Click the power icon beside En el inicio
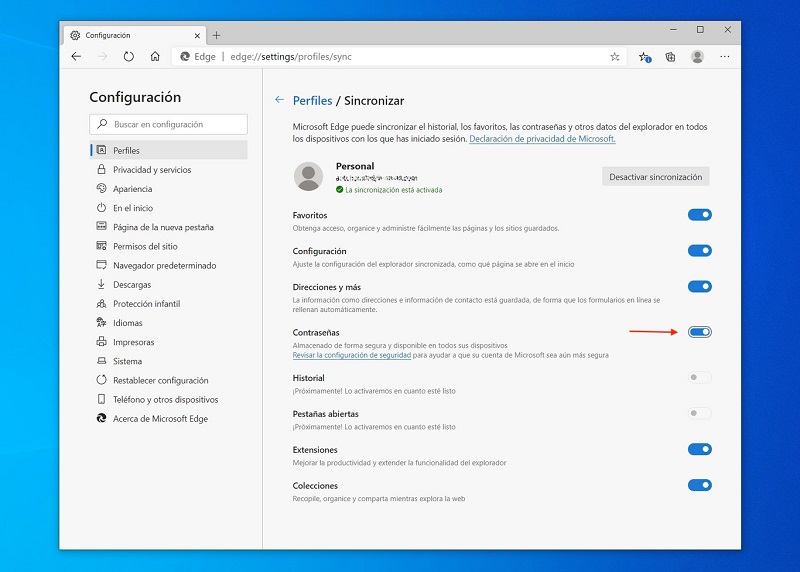This screenshot has height=572, width=800. click(x=102, y=208)
